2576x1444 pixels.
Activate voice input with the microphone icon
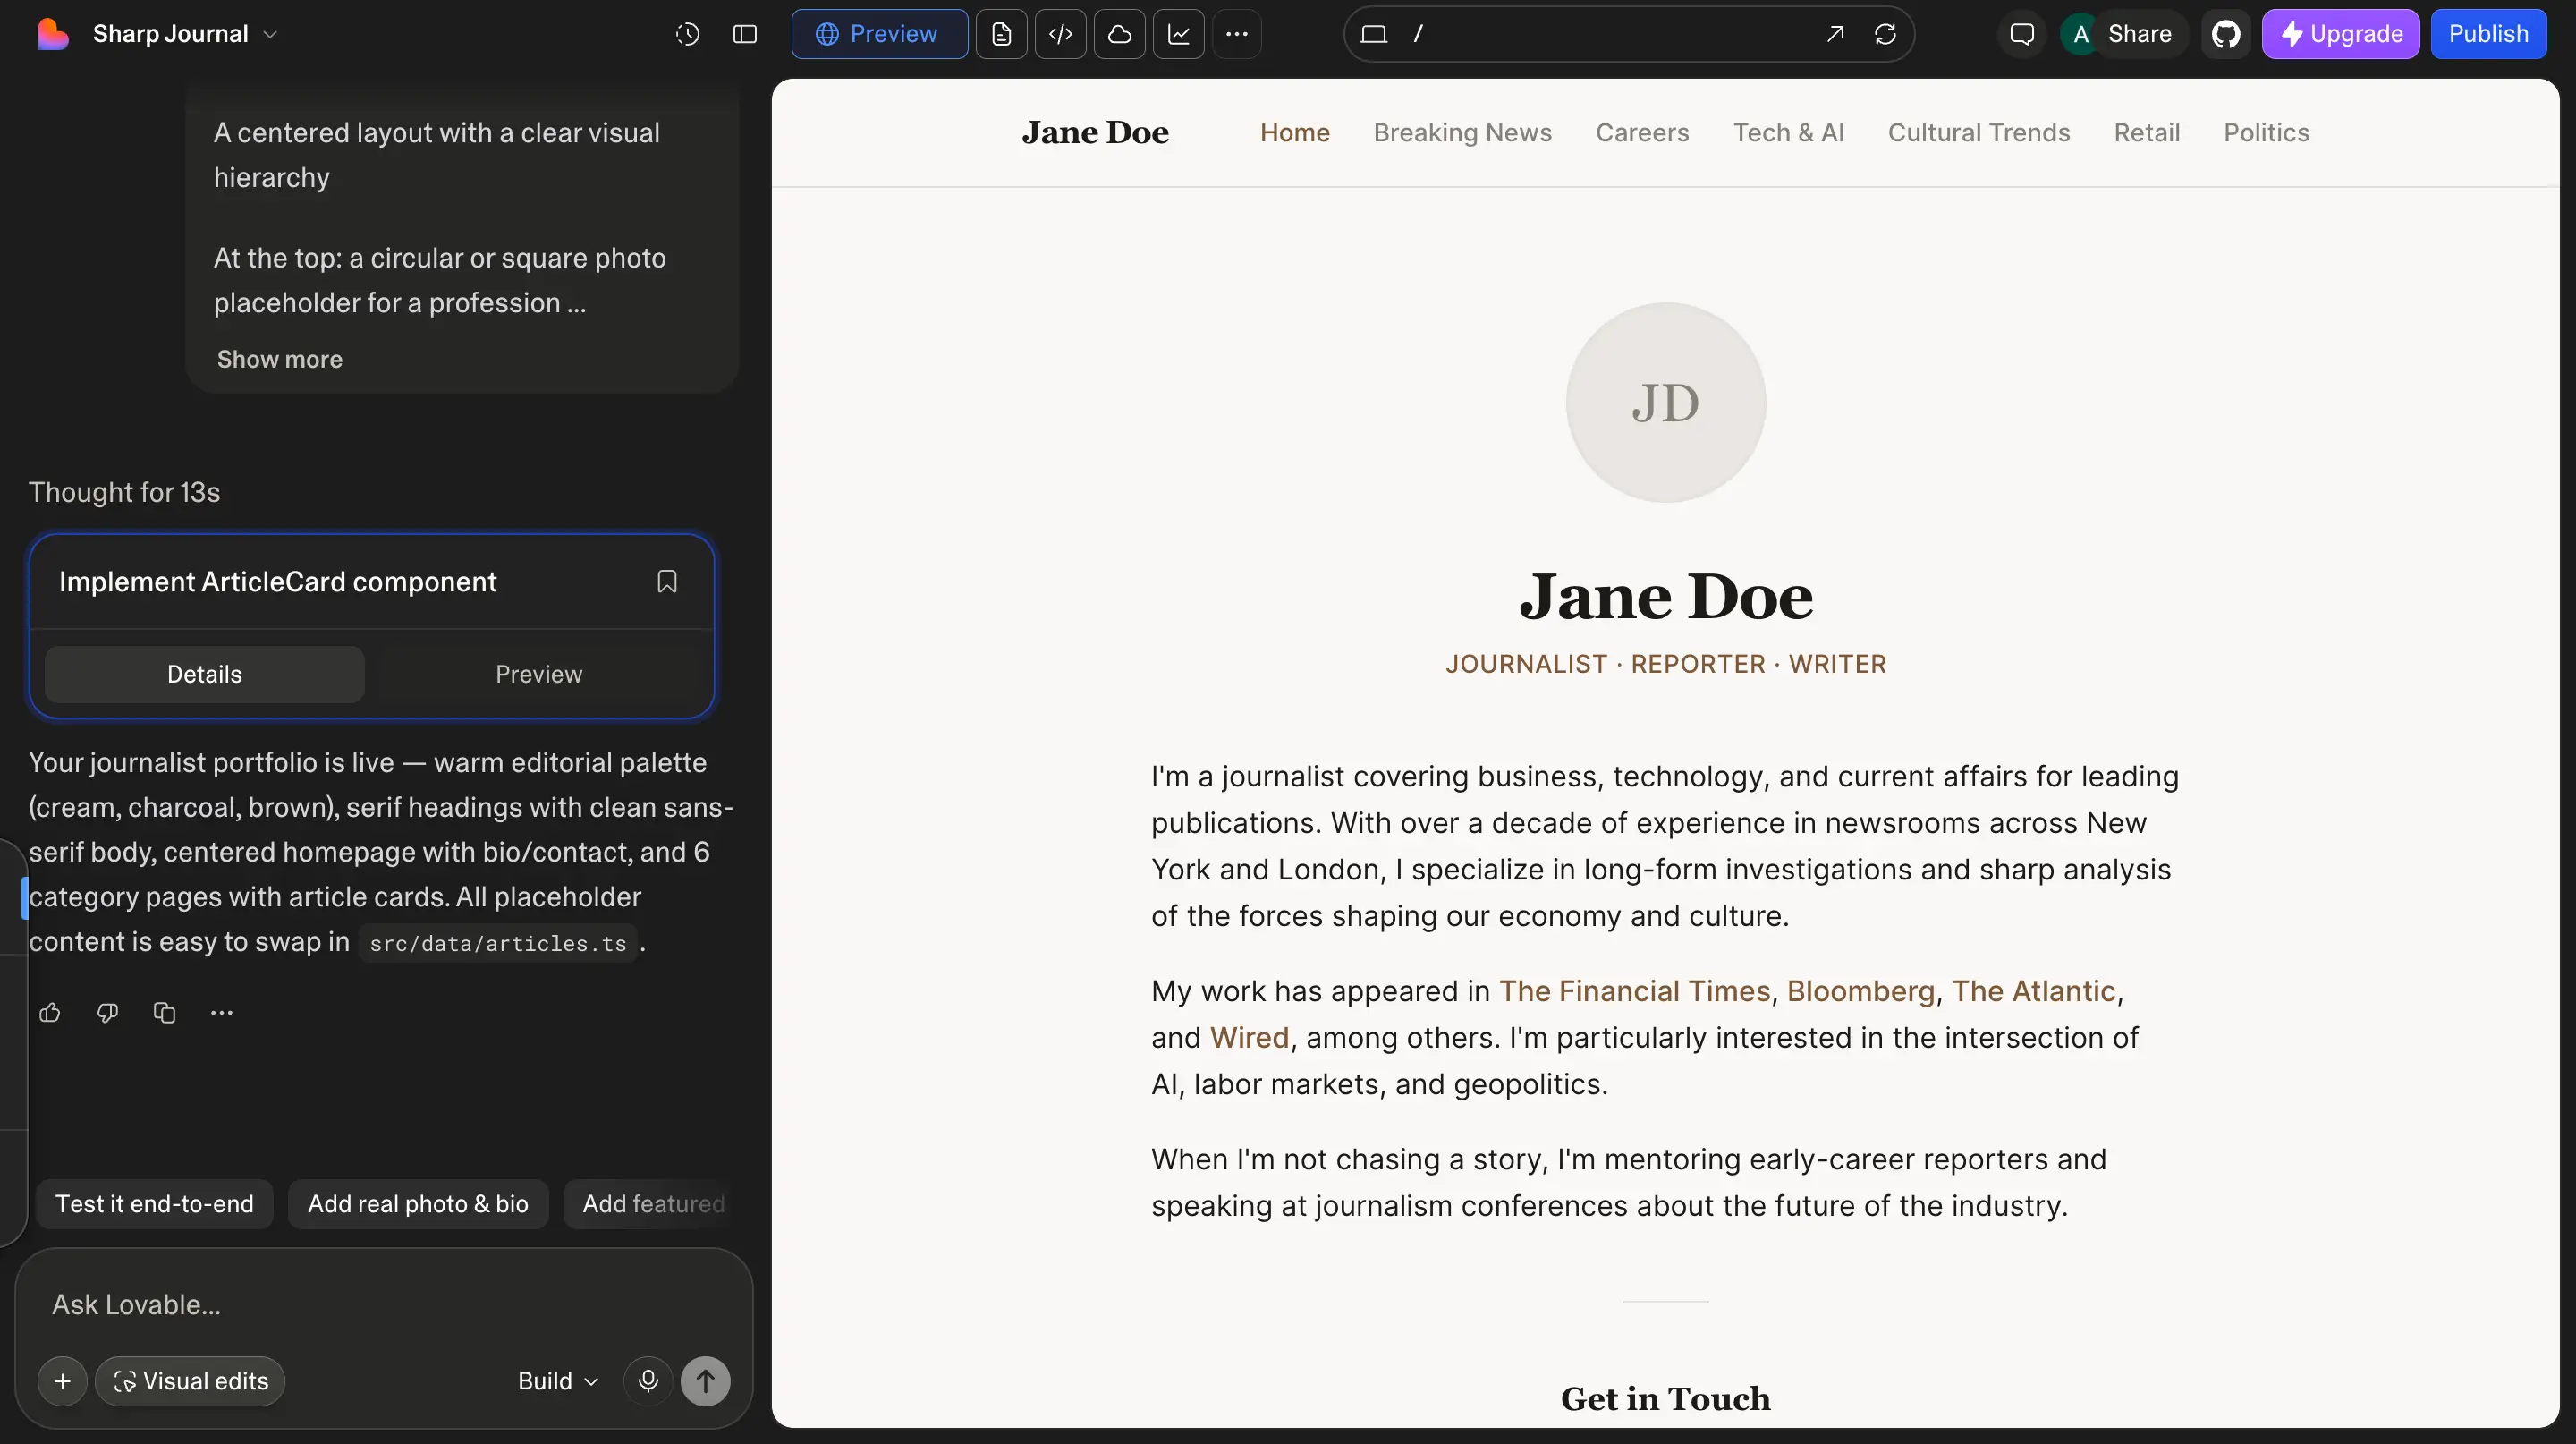[x=647, y=1381]
